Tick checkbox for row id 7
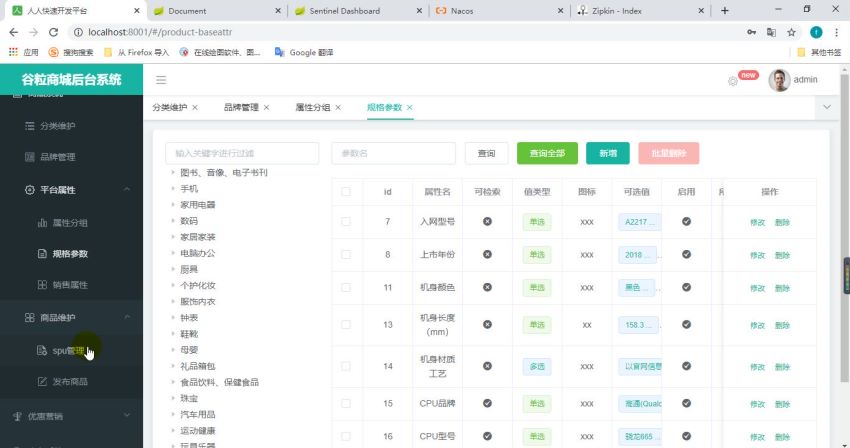 [346, 221]
